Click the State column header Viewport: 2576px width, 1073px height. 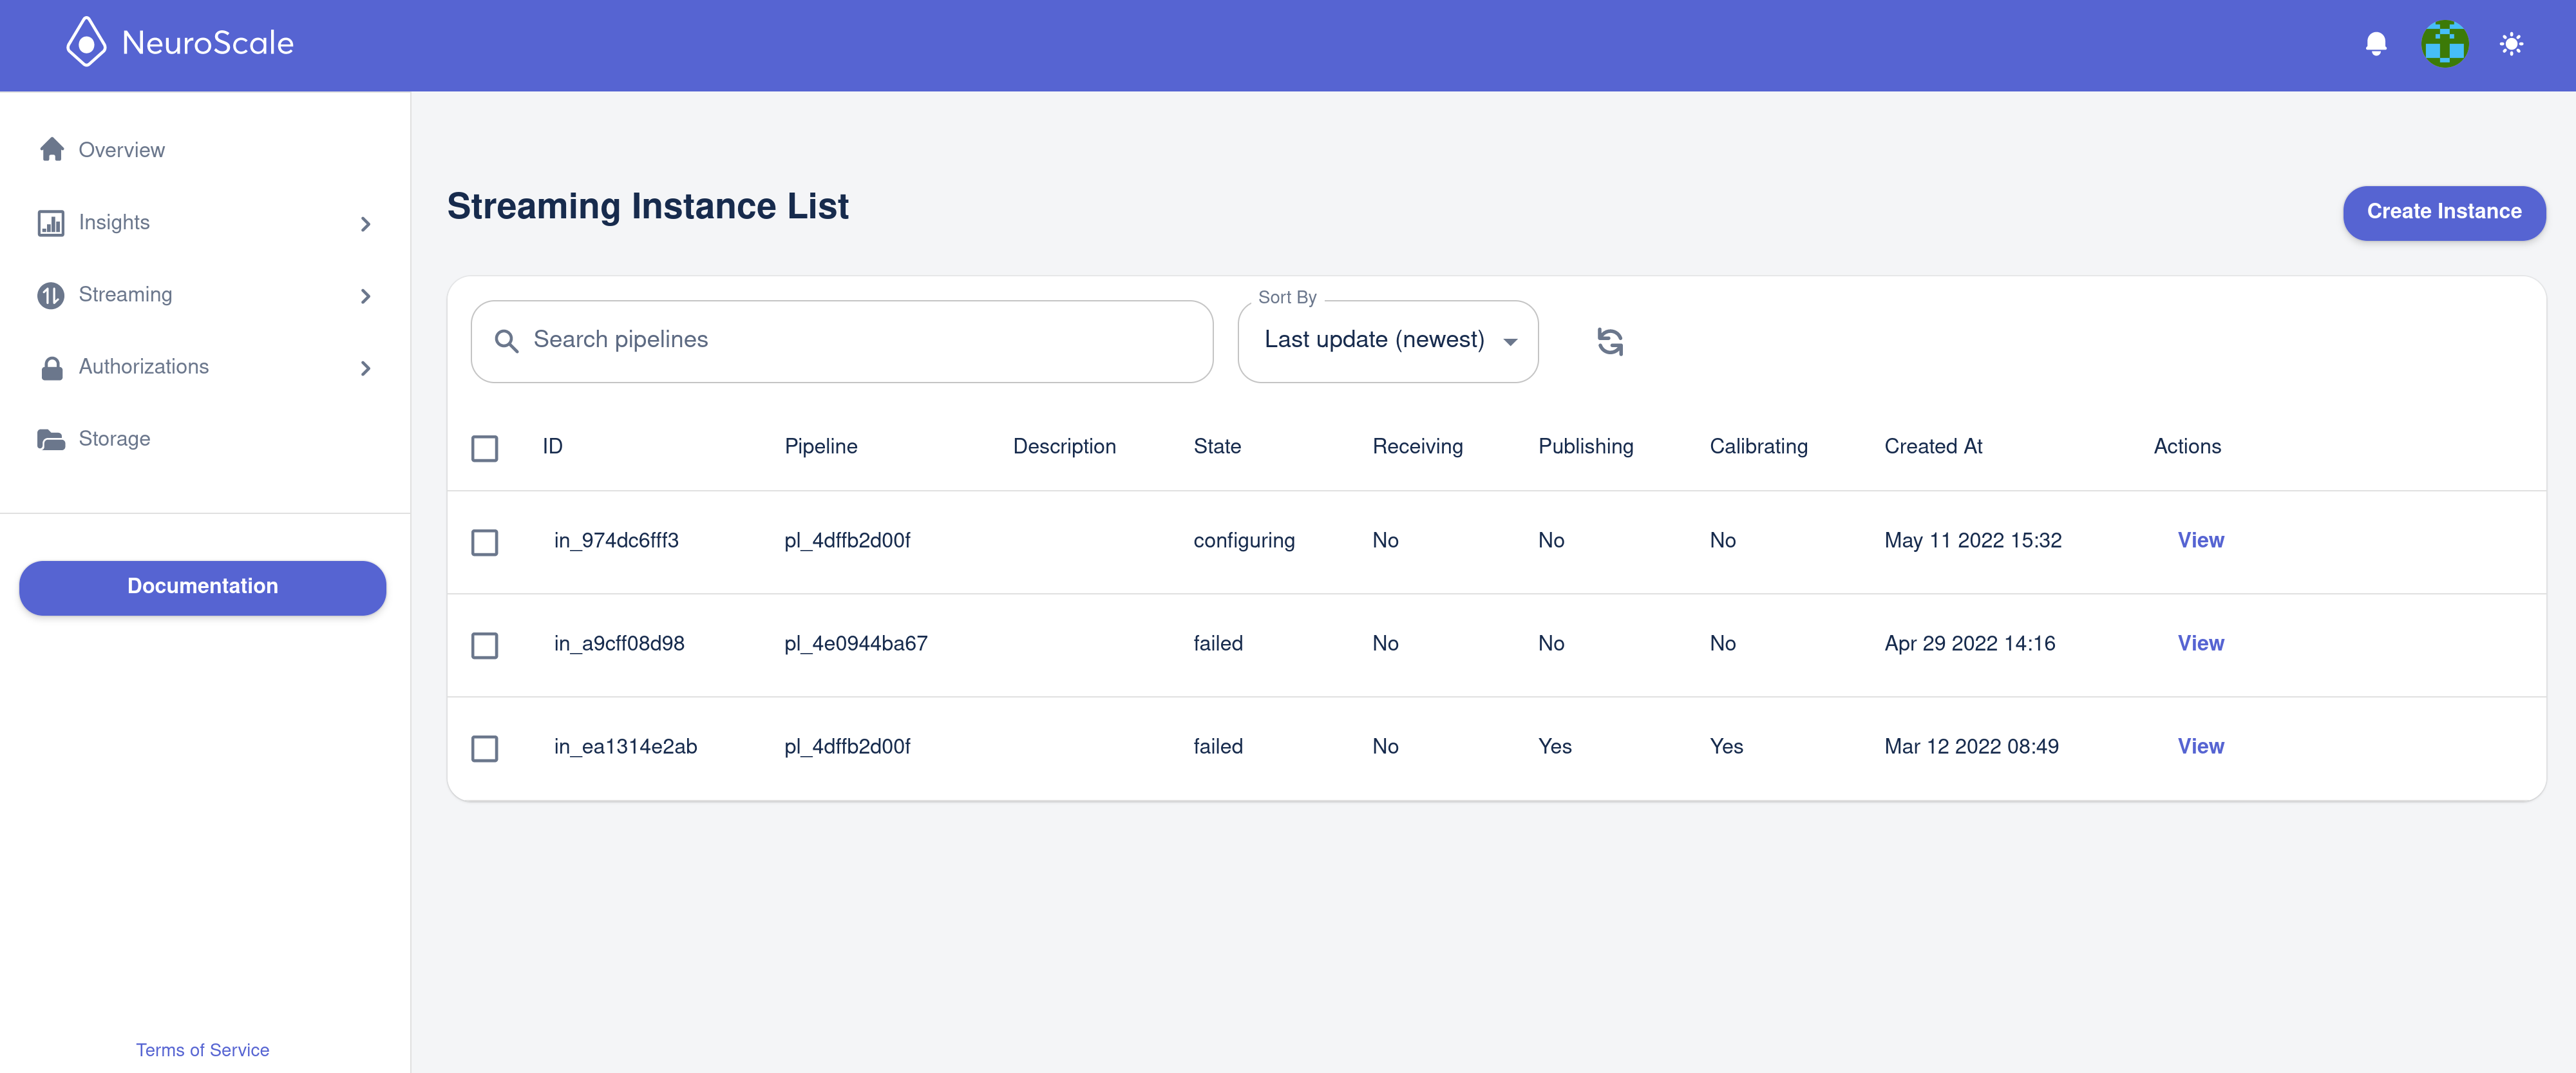pos(1217,447)
